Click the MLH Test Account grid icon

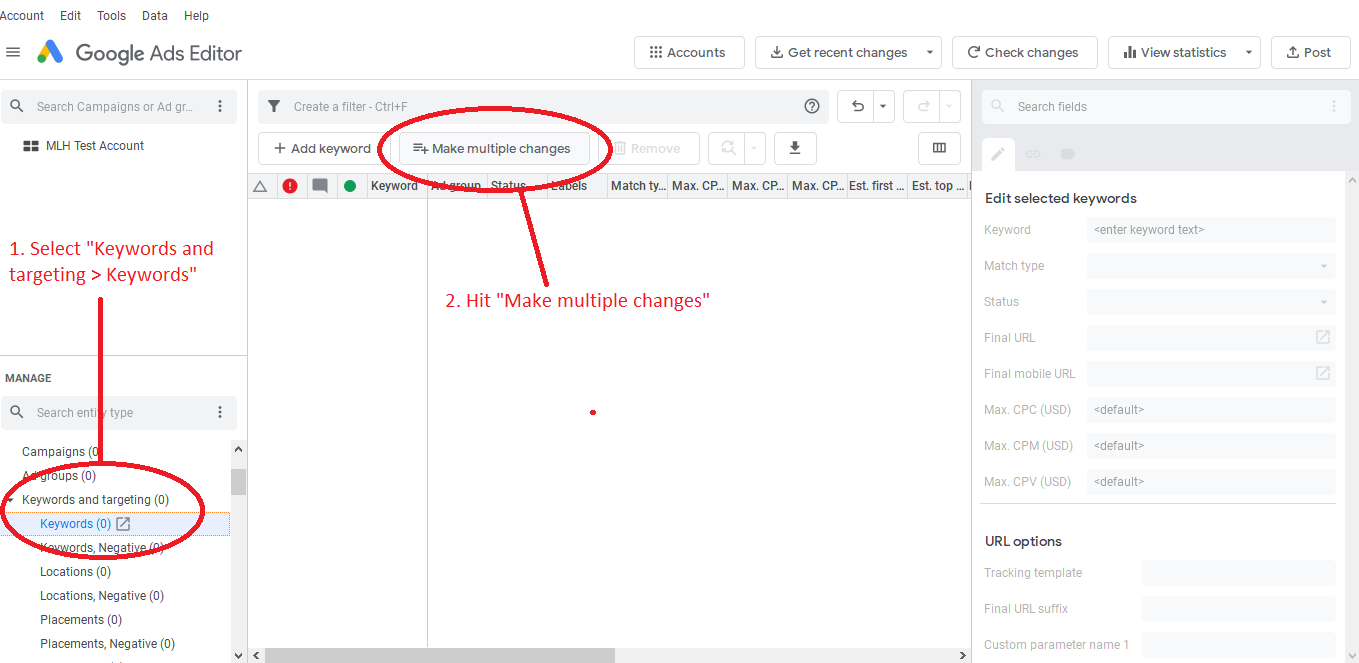coord(31,146)
